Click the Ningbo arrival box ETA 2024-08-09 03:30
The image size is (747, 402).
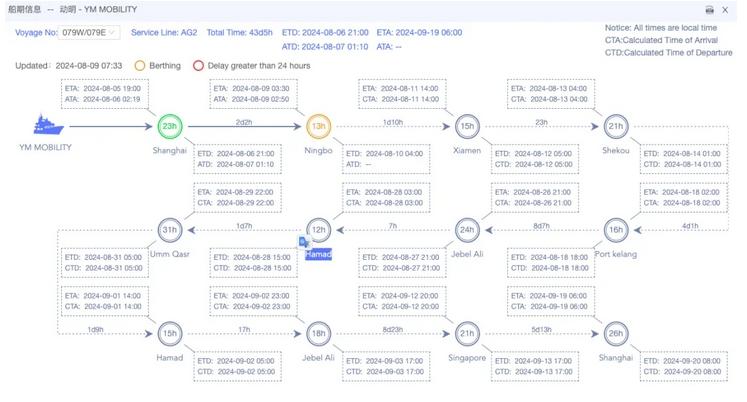253,94
